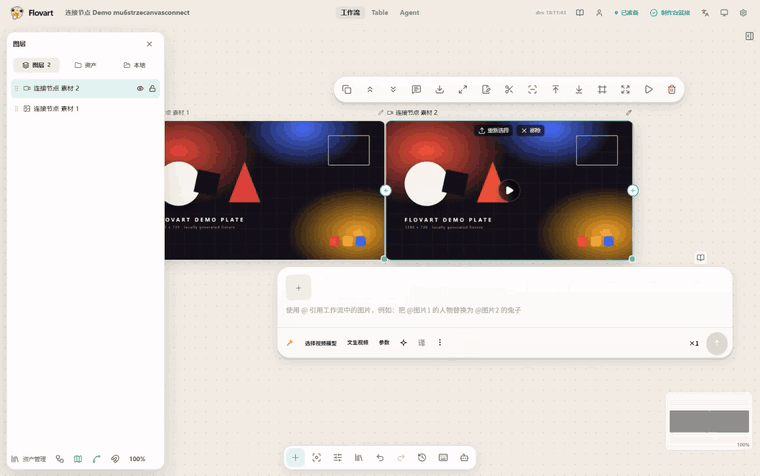Click the right plus connector of 素材 2

(x=633, y=190)
